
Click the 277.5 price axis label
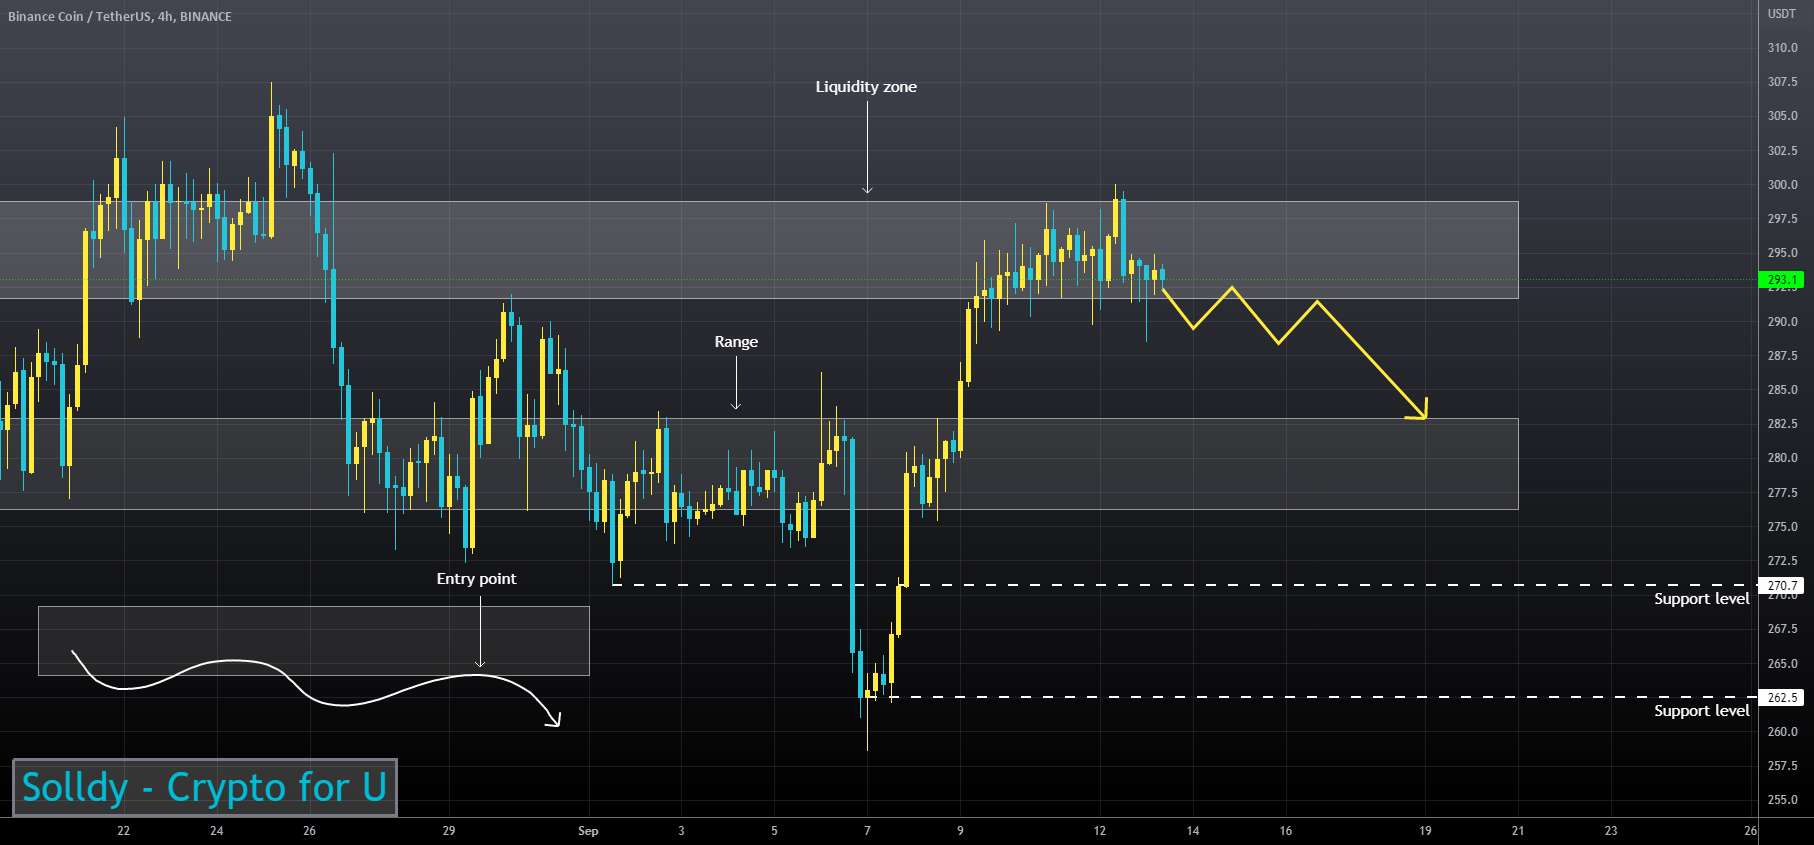pos(1782,493)
